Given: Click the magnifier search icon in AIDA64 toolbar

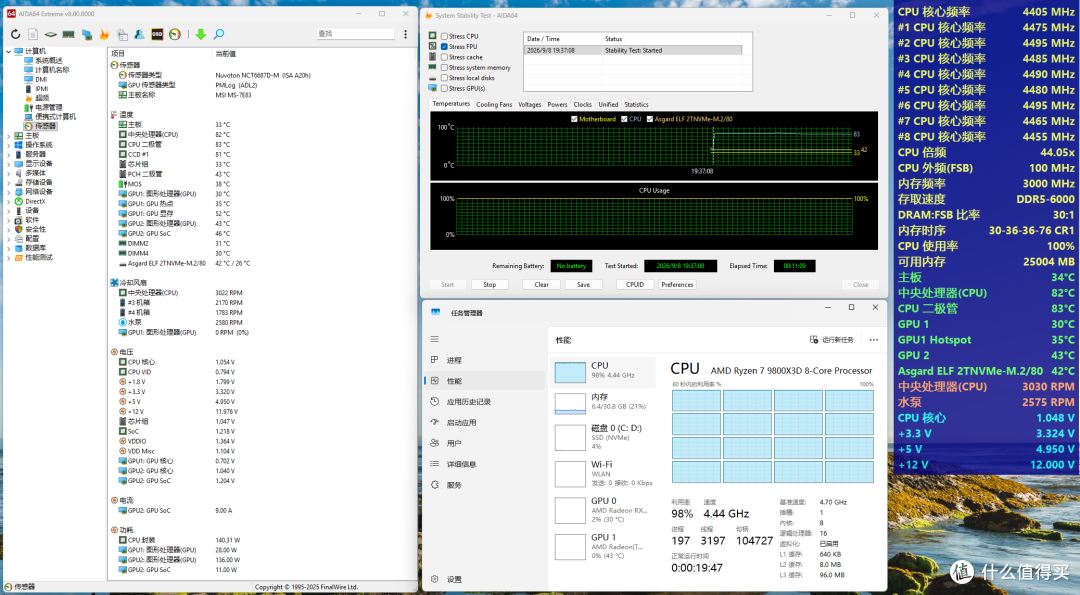Looking at the screenshot, I should pyautogui.click(x=218, y=34).
